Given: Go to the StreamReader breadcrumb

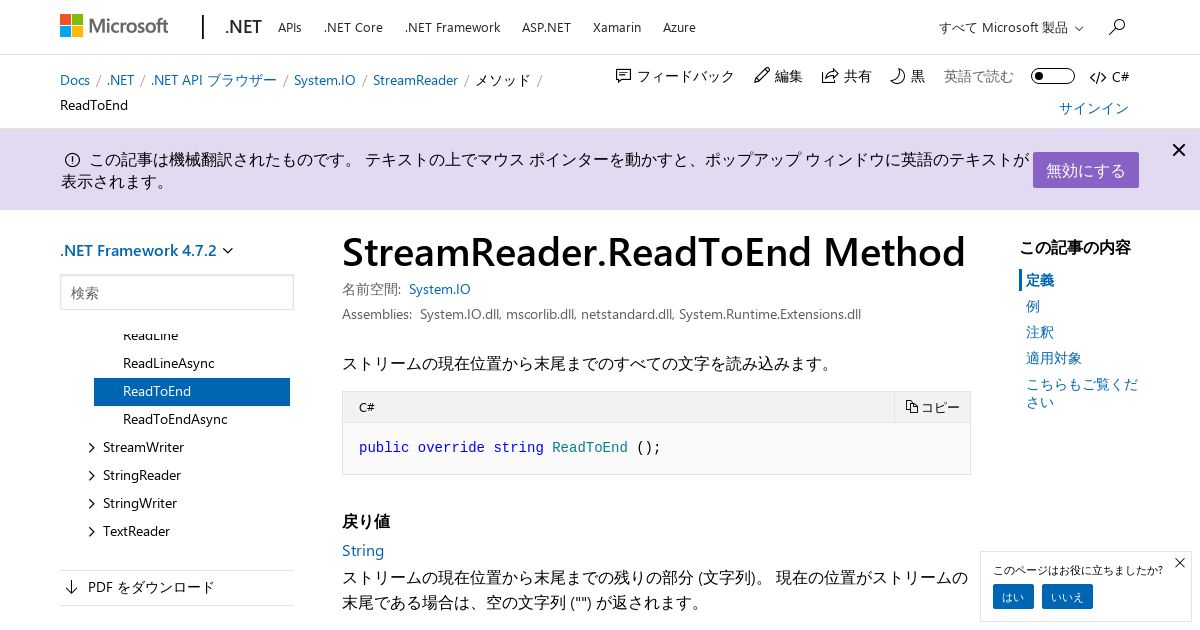Looking at the screenshot, I should pos(415,80).
